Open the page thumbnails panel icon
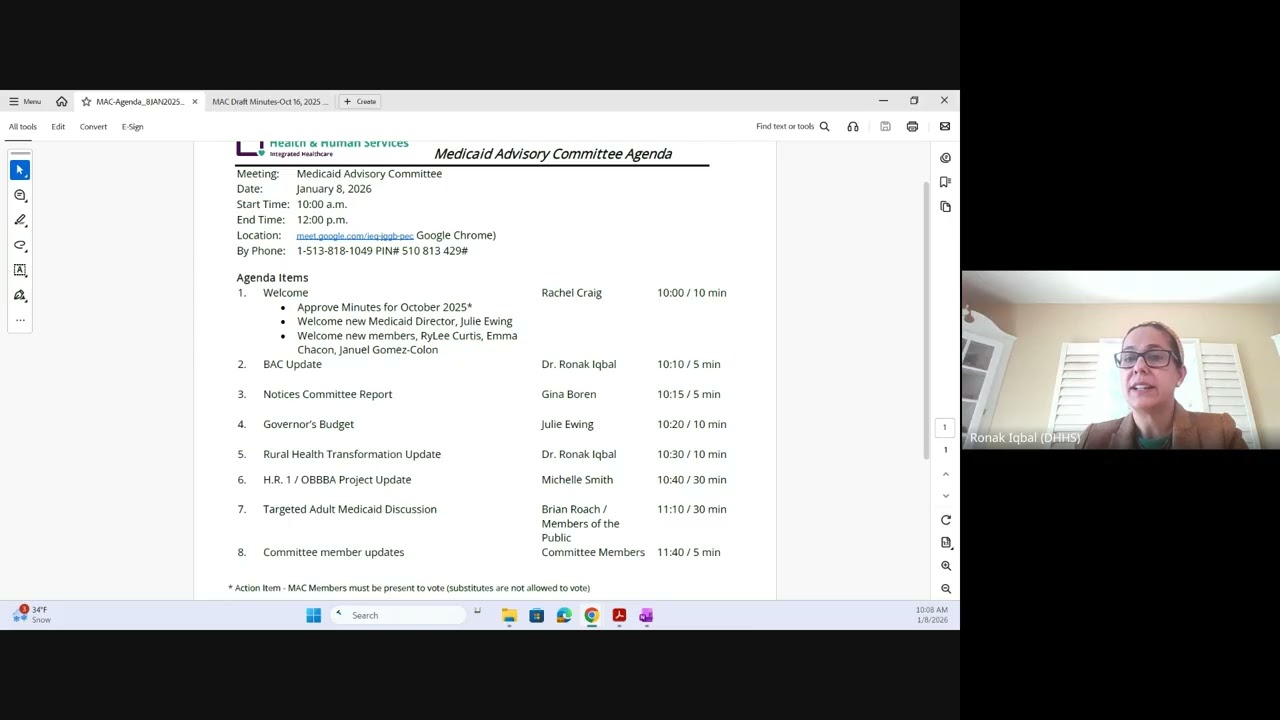 point(945,206)
